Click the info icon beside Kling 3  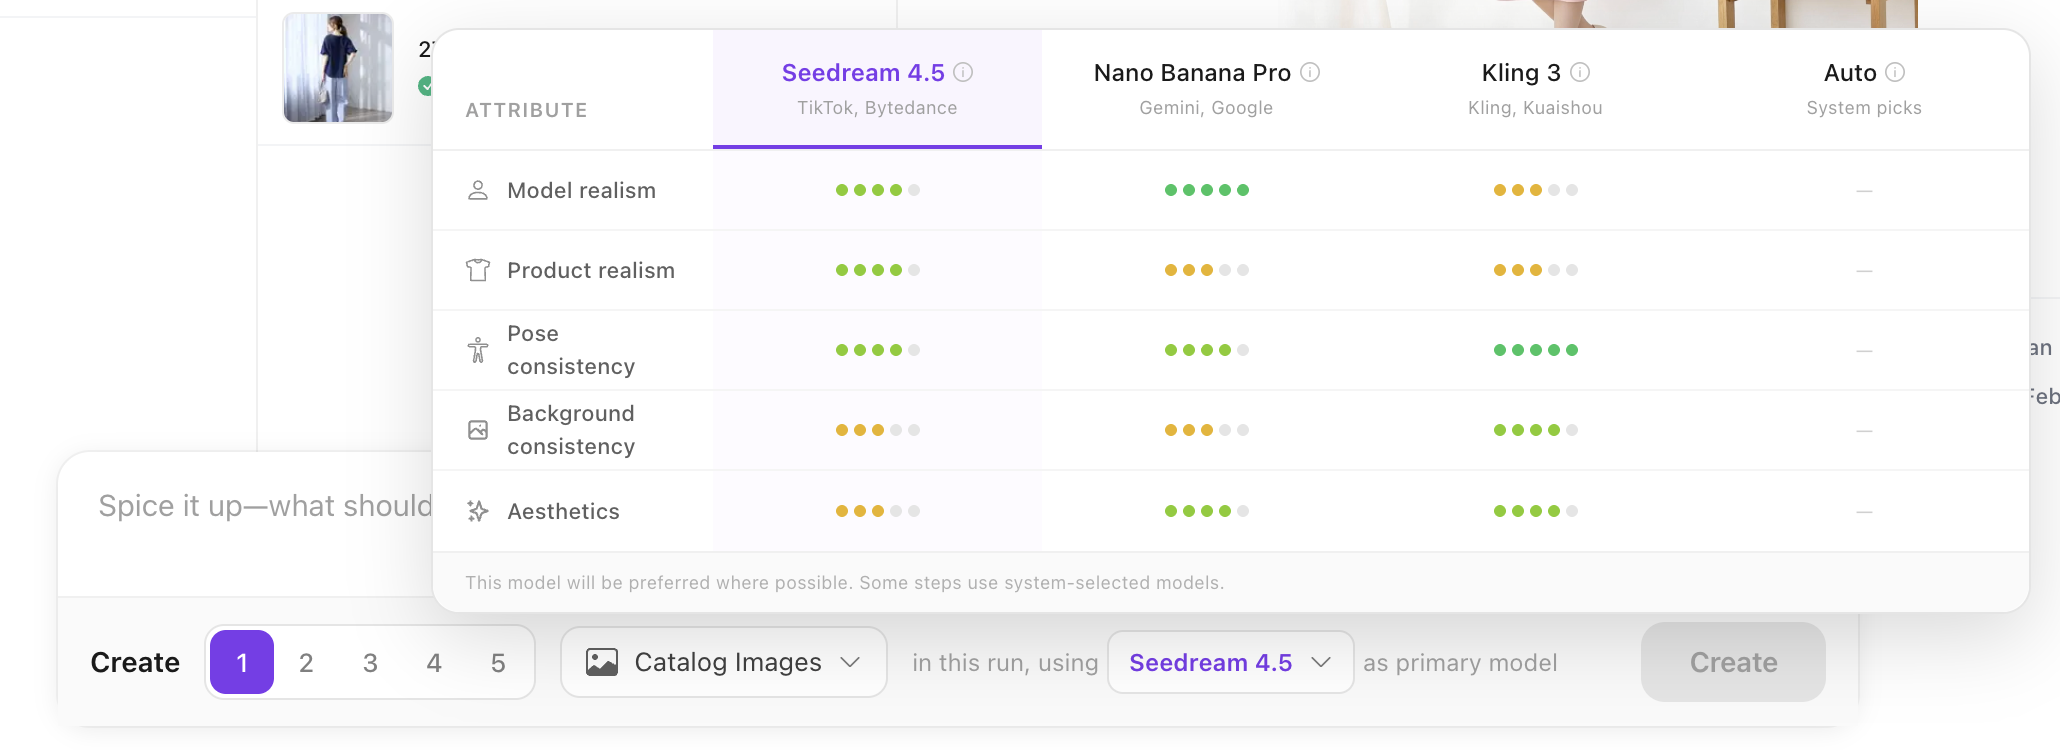pos(1580,72)
